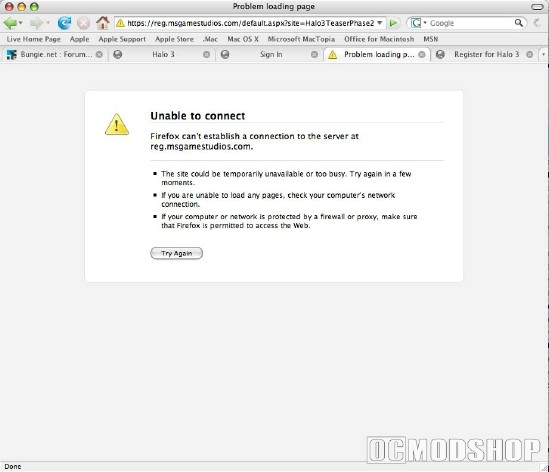Close the Sign In tab

pyautogui.click(x=314, y=54)
